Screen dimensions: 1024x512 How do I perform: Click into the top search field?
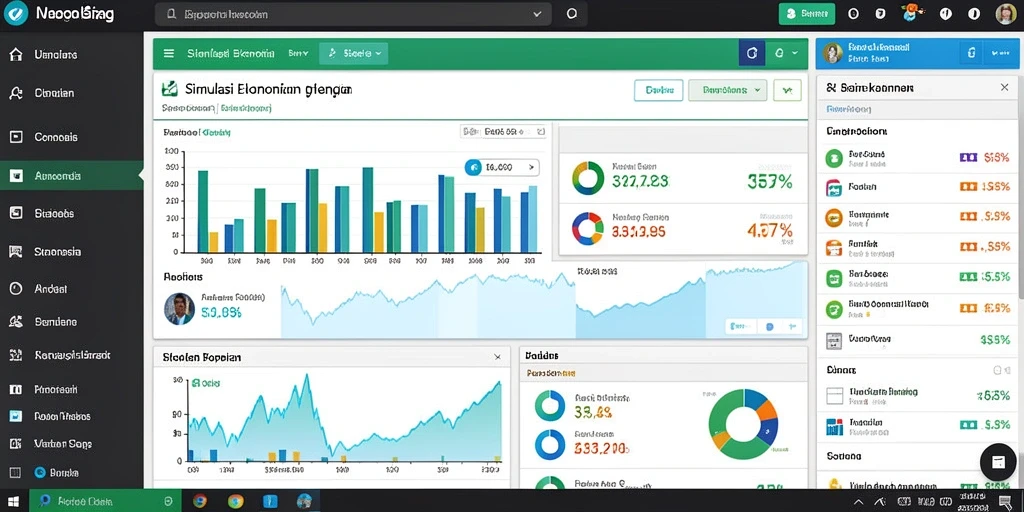353,14
